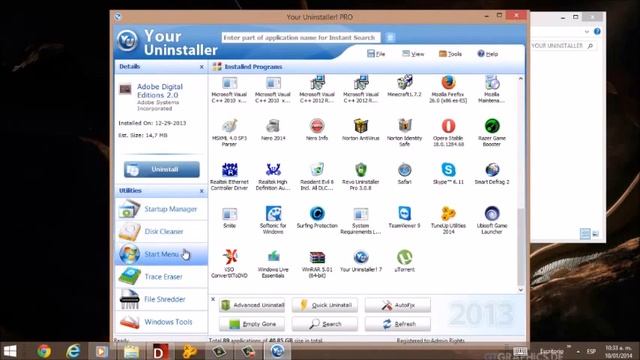
Task: Click the program list vertical scrollbar
Action: click(x=520, y=247)
